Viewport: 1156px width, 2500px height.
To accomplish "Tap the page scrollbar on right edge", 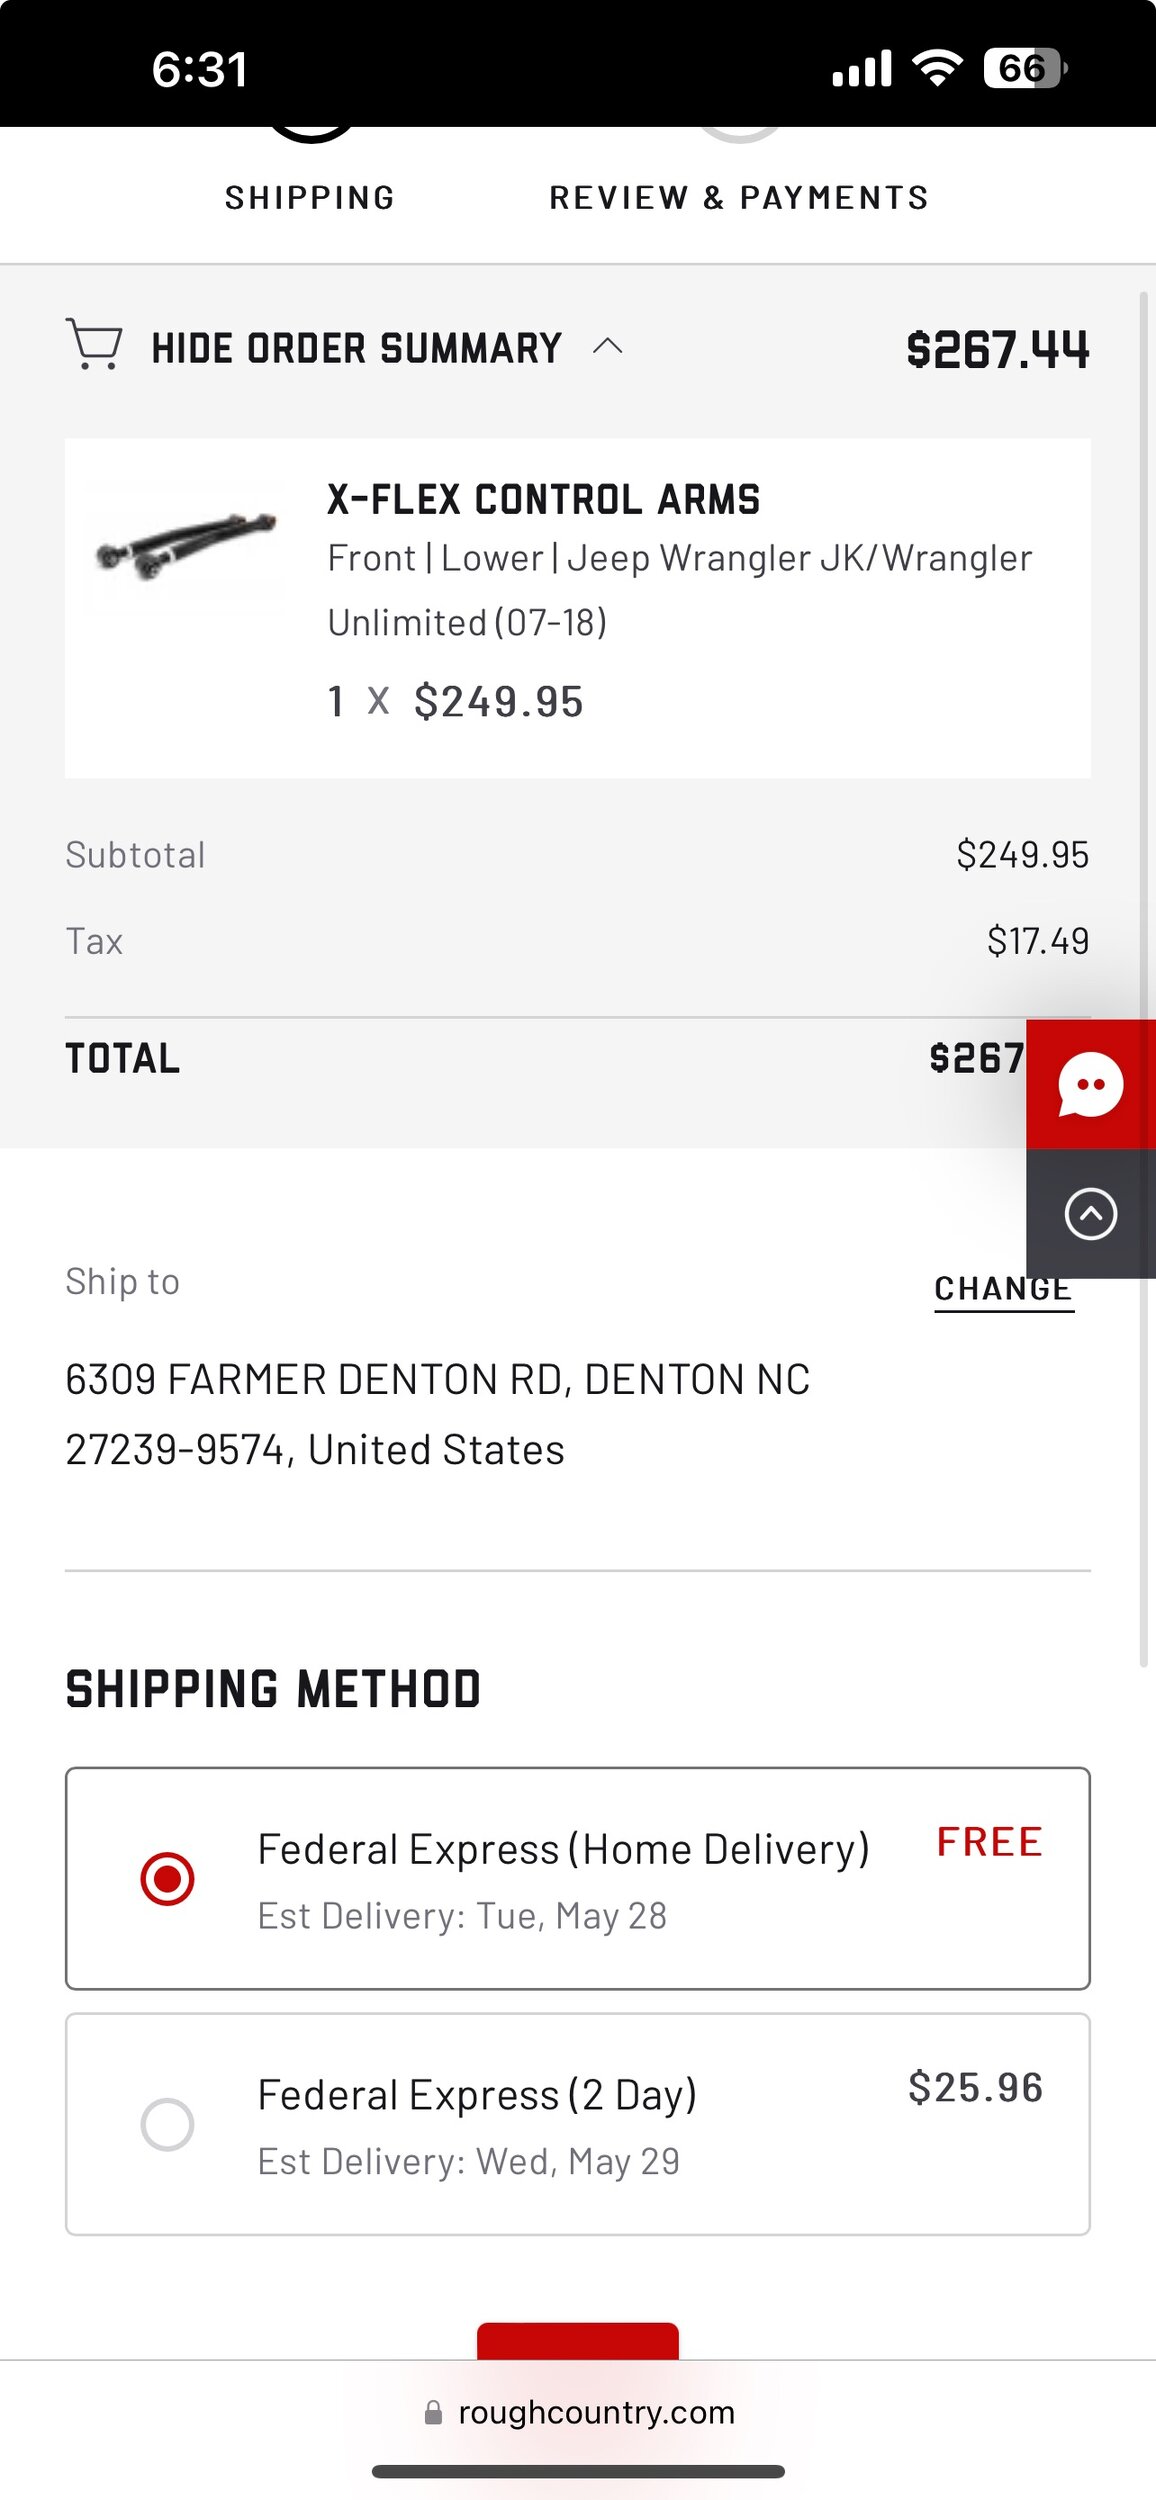I will (1143, 980).
